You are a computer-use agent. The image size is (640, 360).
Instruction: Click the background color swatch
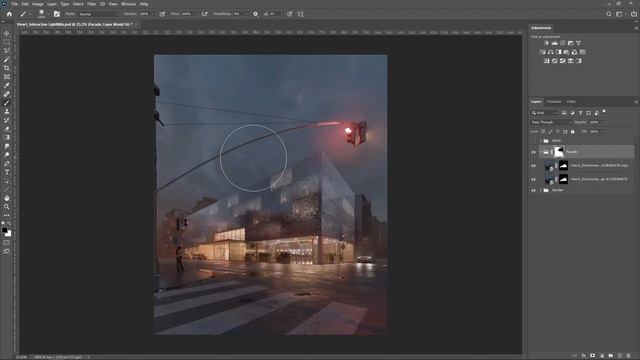[x=9, y=234]
